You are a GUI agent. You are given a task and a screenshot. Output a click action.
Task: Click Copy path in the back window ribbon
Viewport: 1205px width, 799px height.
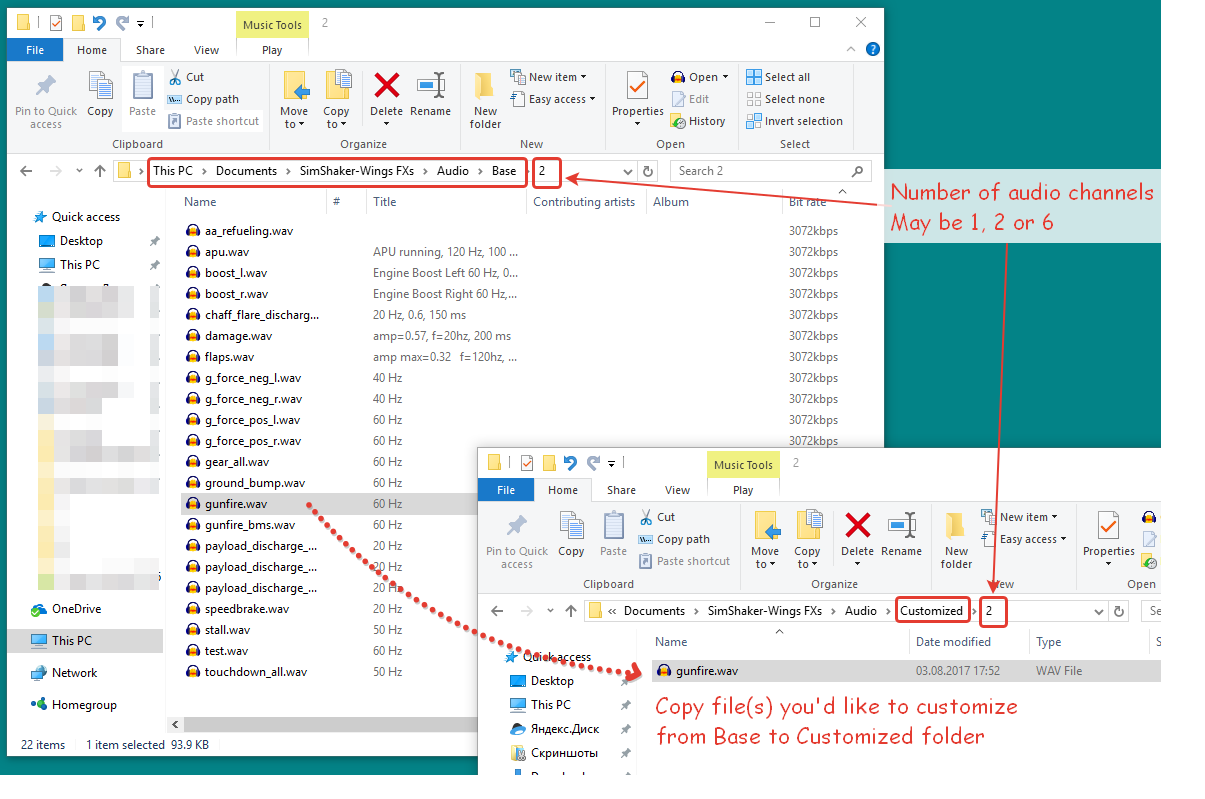click(x=203, y=99)
